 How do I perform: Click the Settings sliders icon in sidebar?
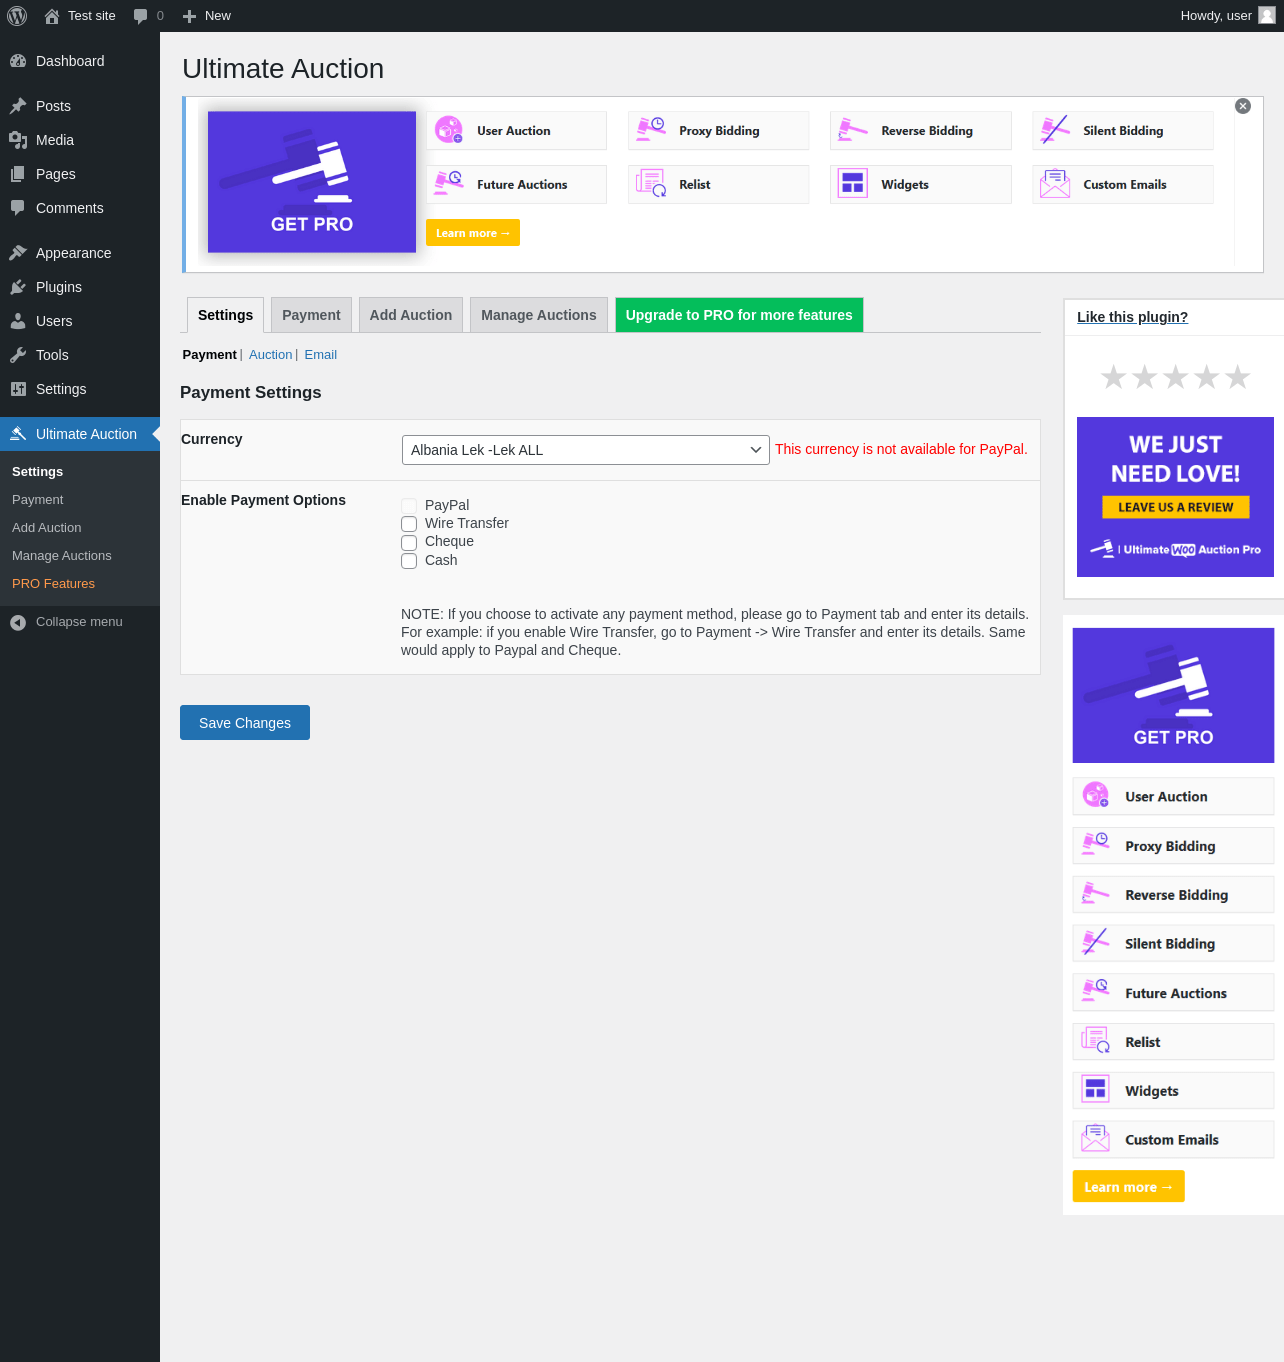[18, 389]
